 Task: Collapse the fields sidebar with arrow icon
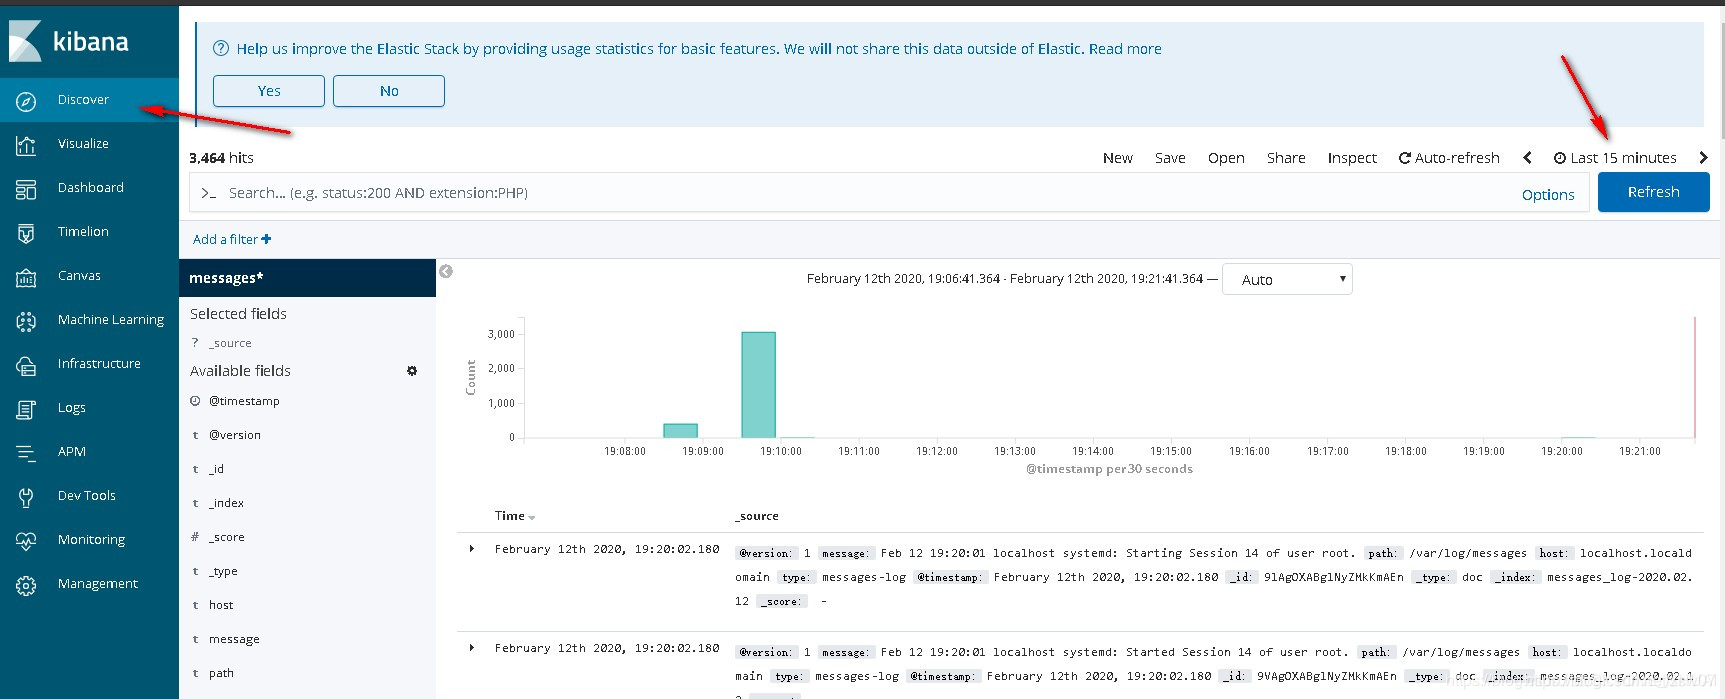pyautogui.click(x=446, y=271)
